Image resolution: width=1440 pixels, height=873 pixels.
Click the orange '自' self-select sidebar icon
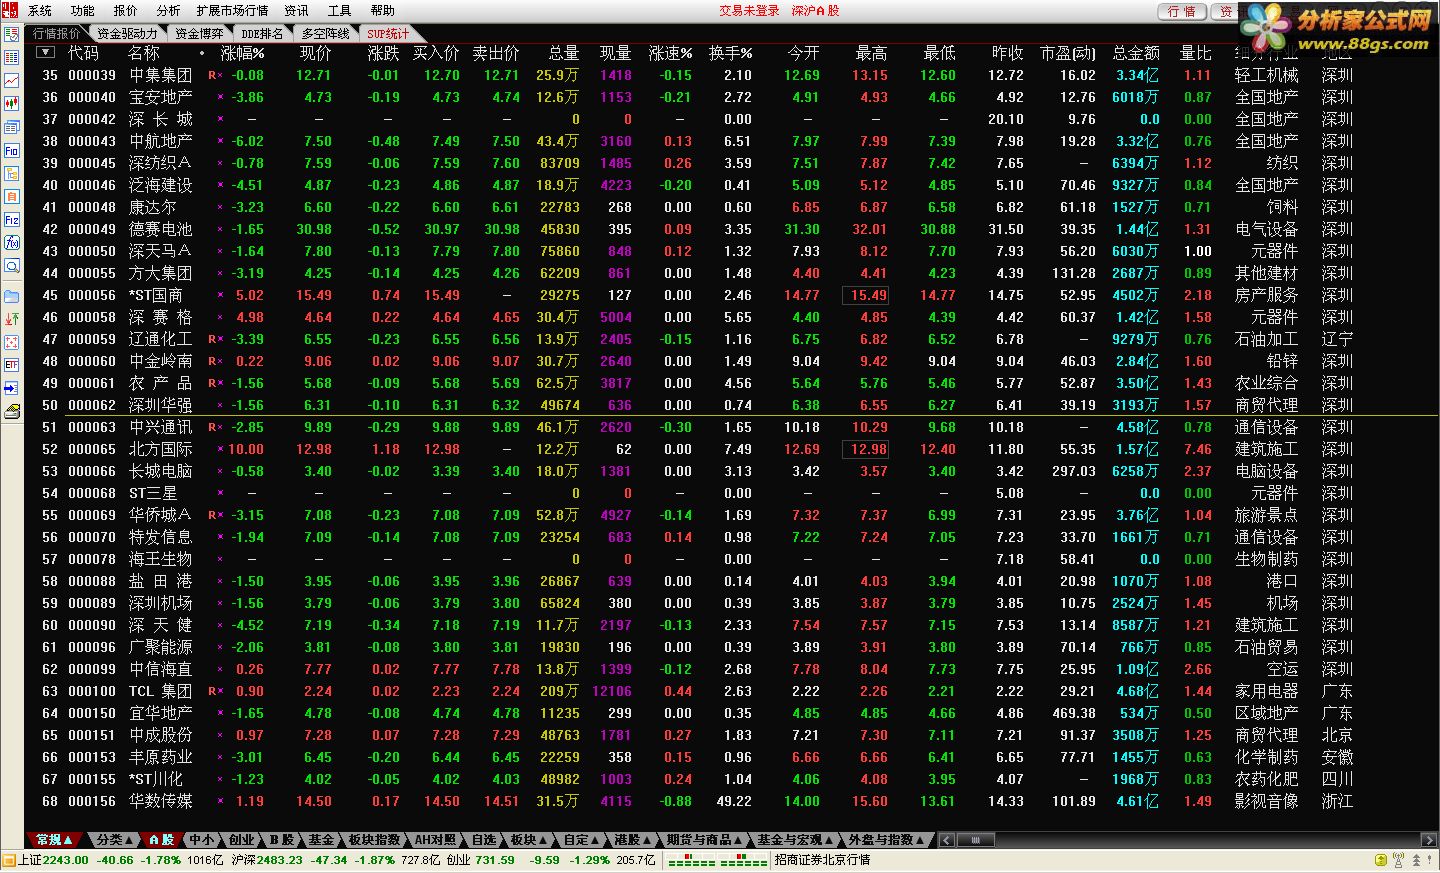click(12, 197)
